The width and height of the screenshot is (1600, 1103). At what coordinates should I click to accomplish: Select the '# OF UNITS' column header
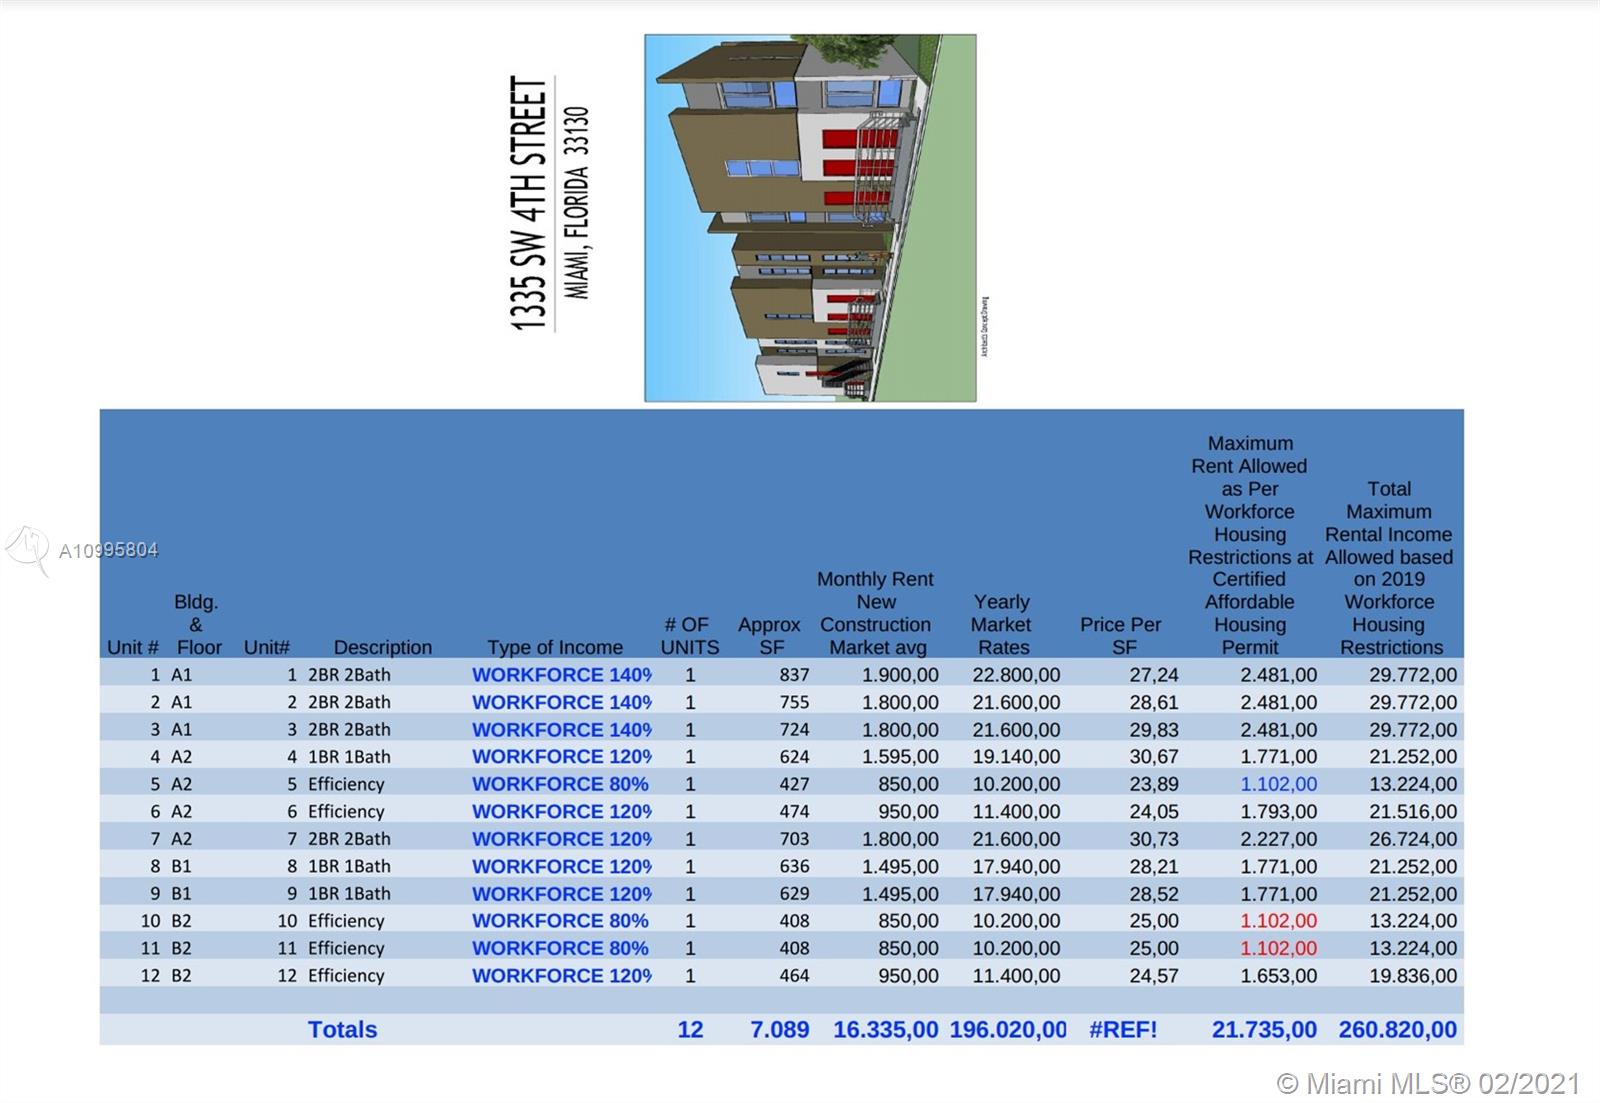690,636
